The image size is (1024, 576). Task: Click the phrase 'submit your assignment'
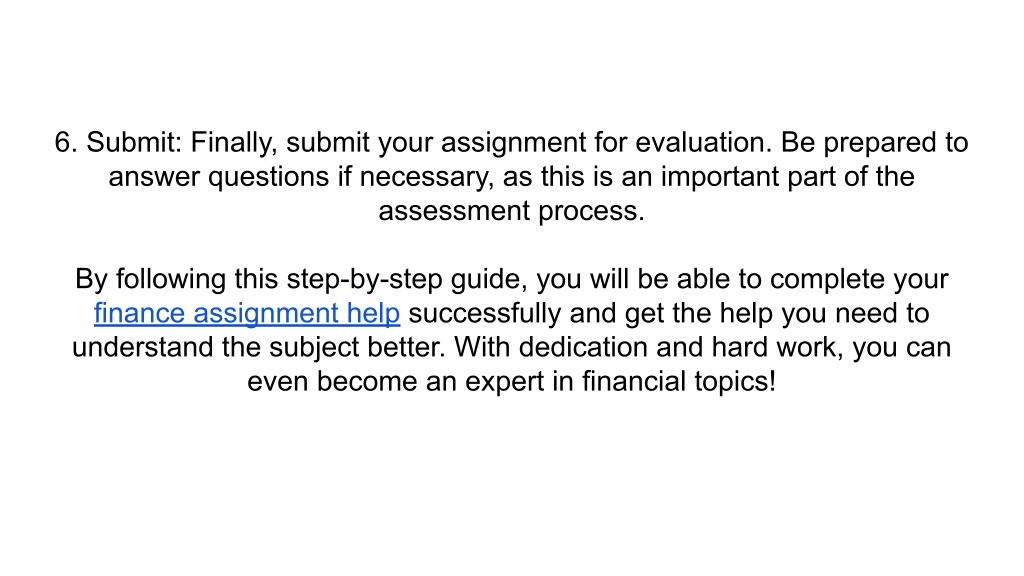point(436,142)
